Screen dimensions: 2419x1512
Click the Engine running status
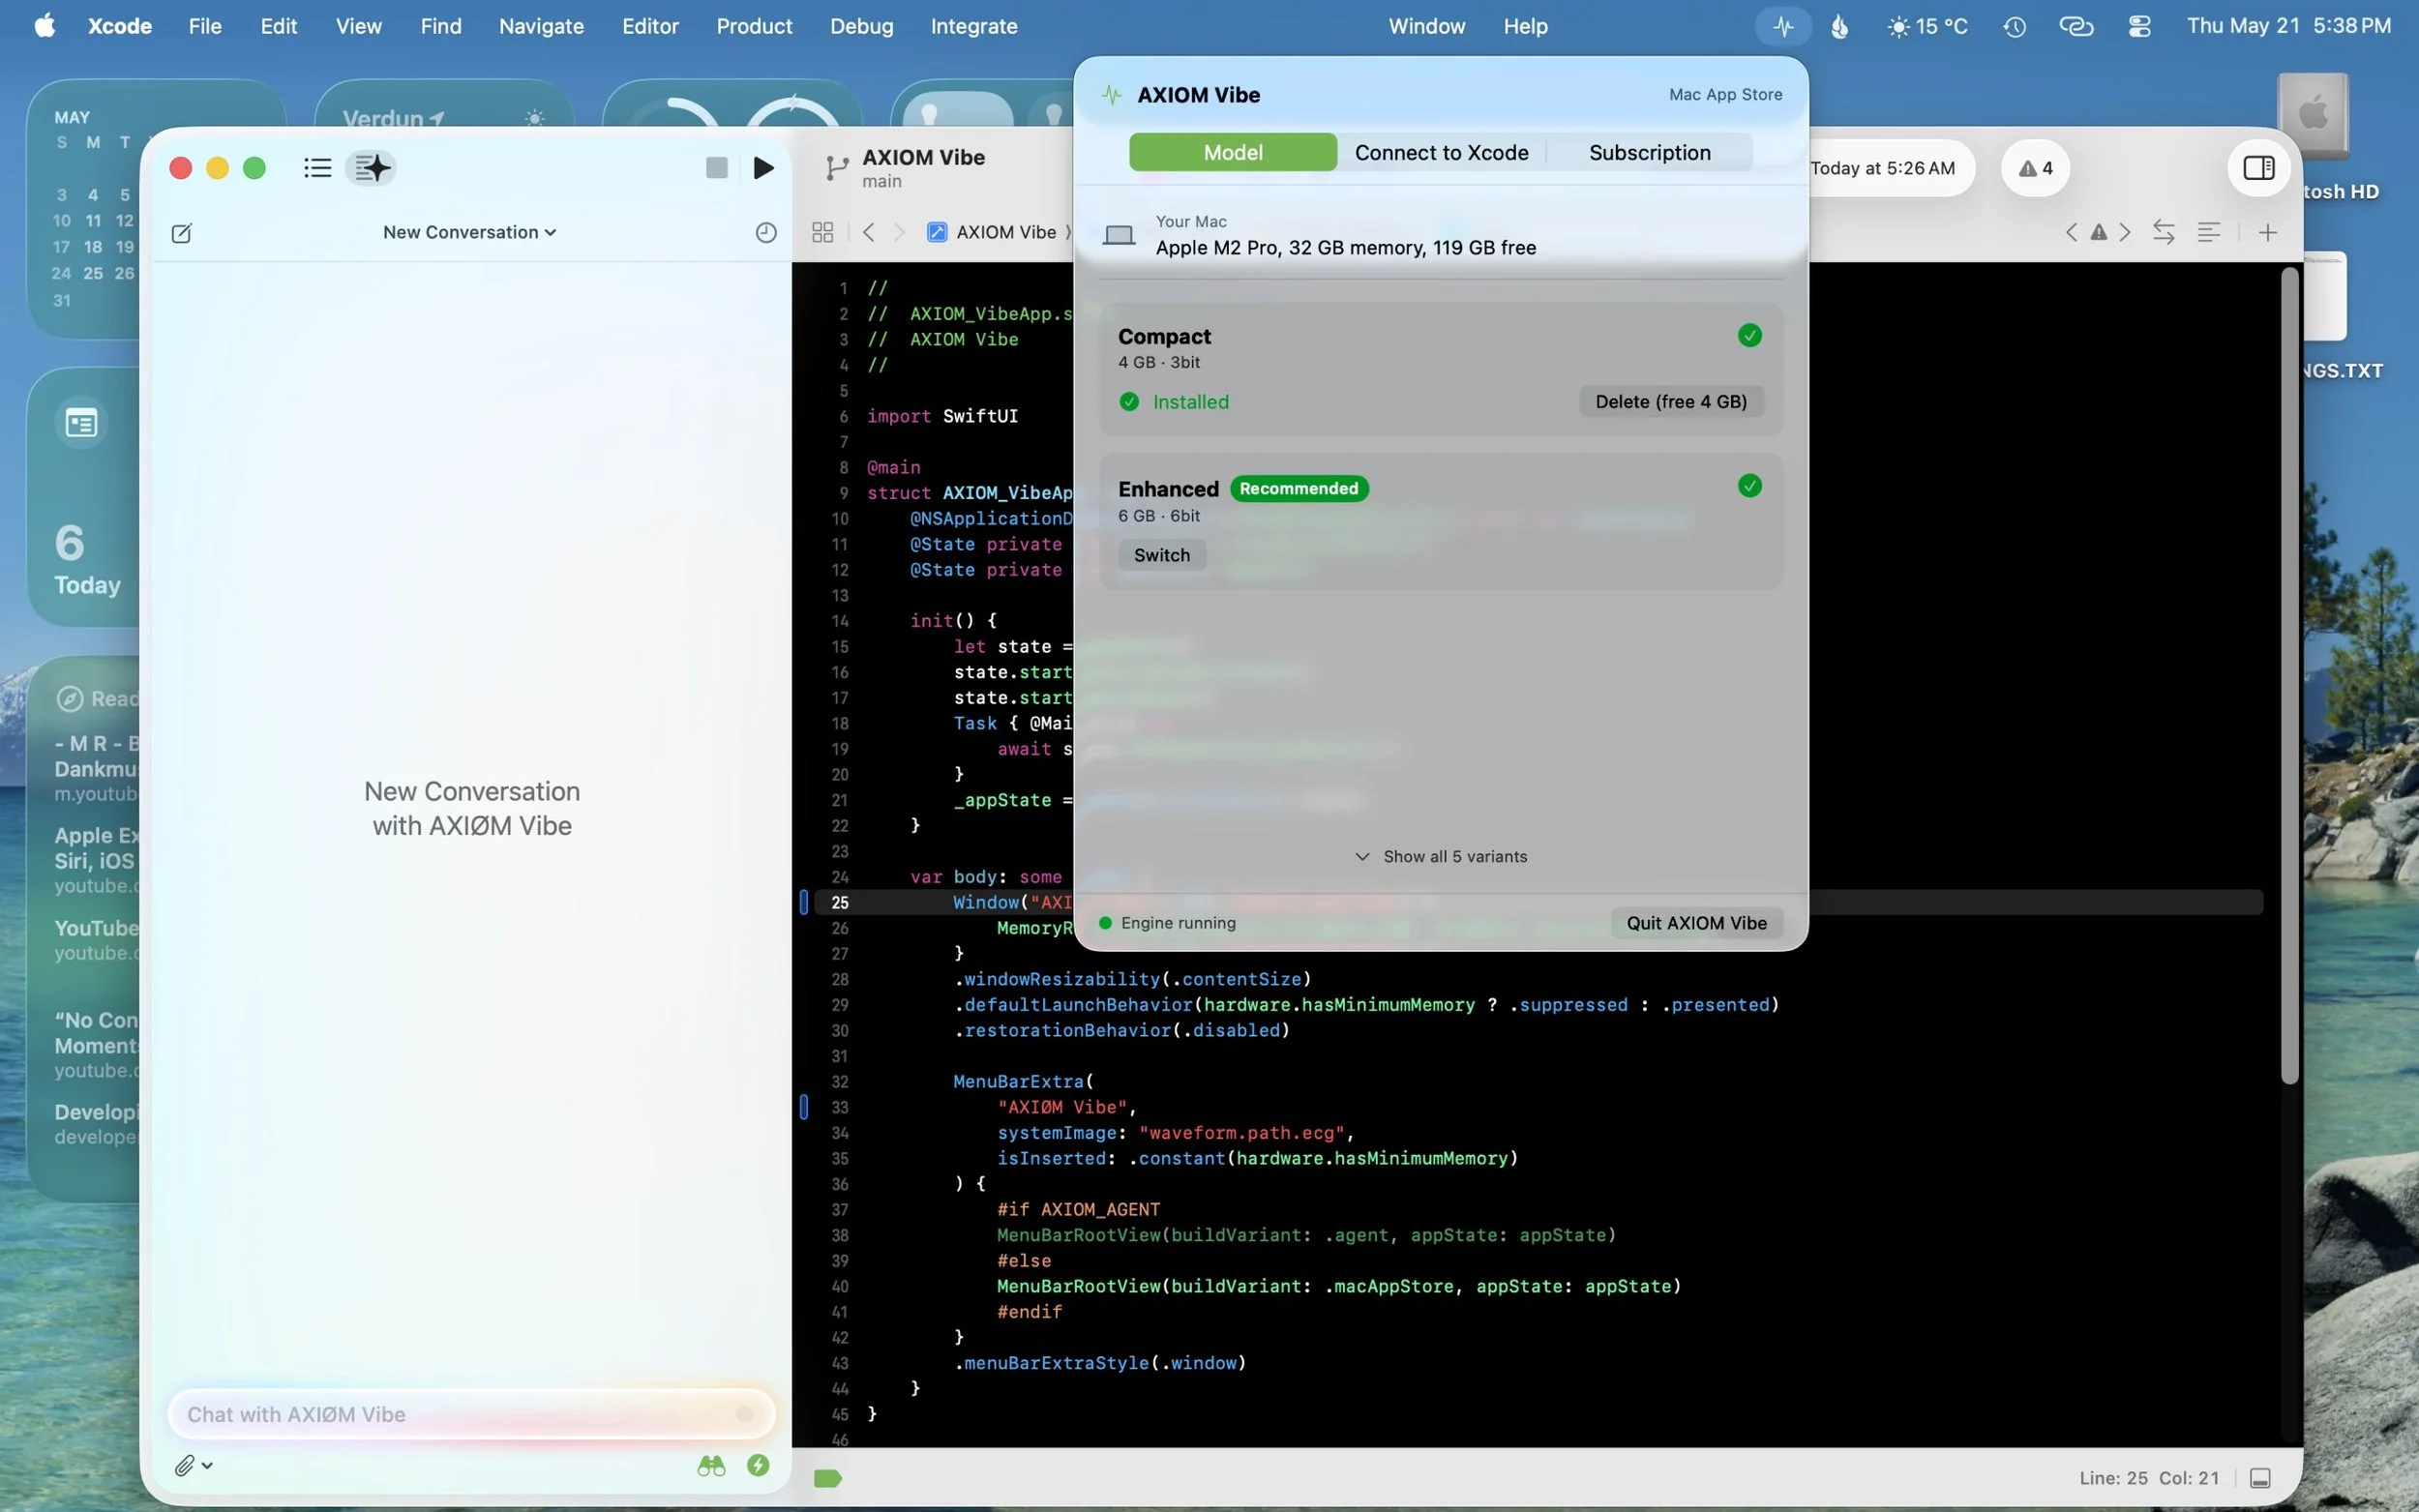point(1167,923)
